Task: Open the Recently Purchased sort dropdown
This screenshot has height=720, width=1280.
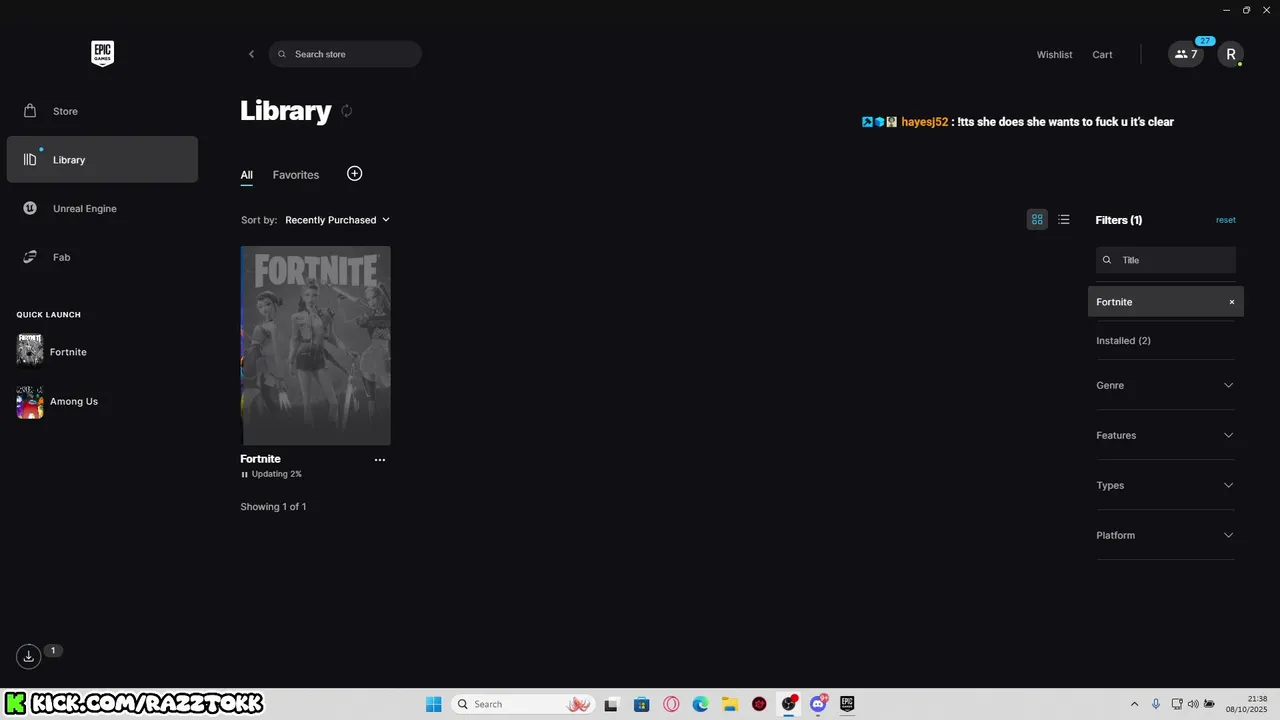Action: pyautogui.click(x=337, y=220)
